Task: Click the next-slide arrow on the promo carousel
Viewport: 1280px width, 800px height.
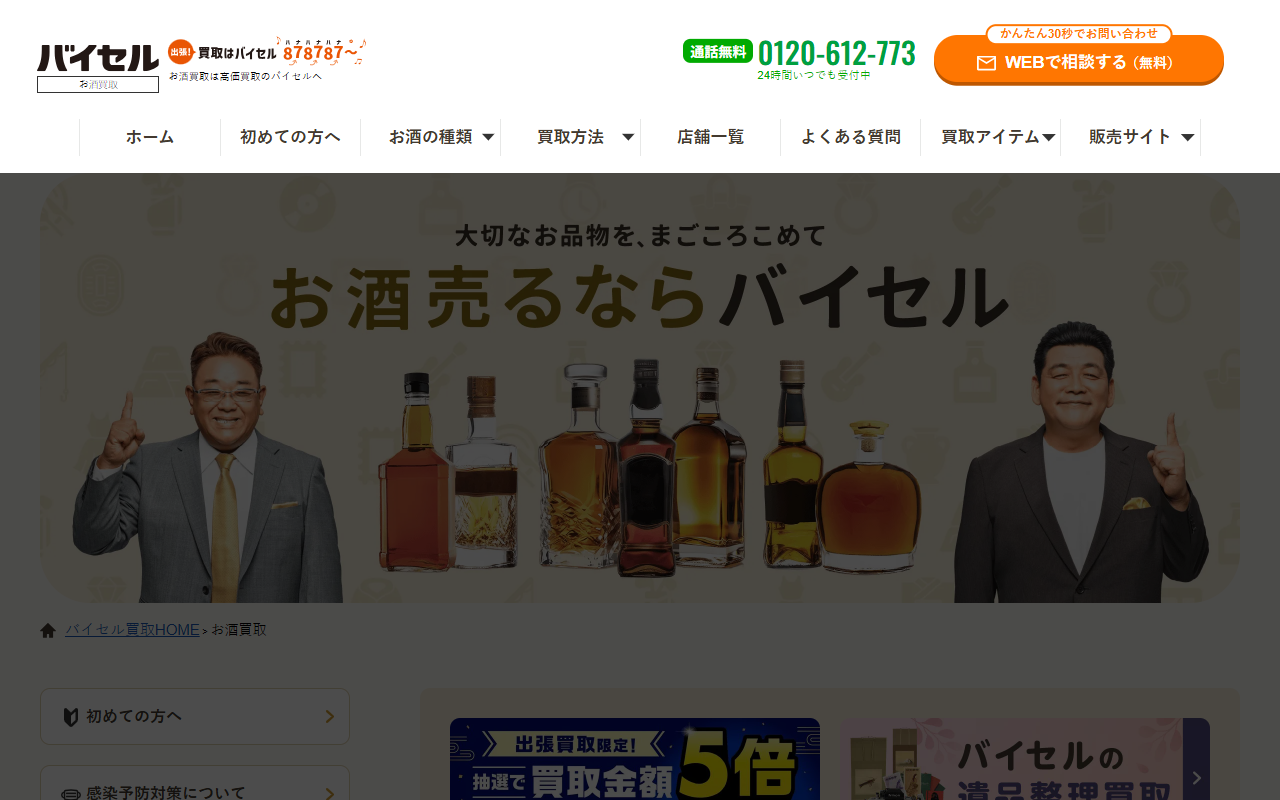Action: click(1196, 778)
